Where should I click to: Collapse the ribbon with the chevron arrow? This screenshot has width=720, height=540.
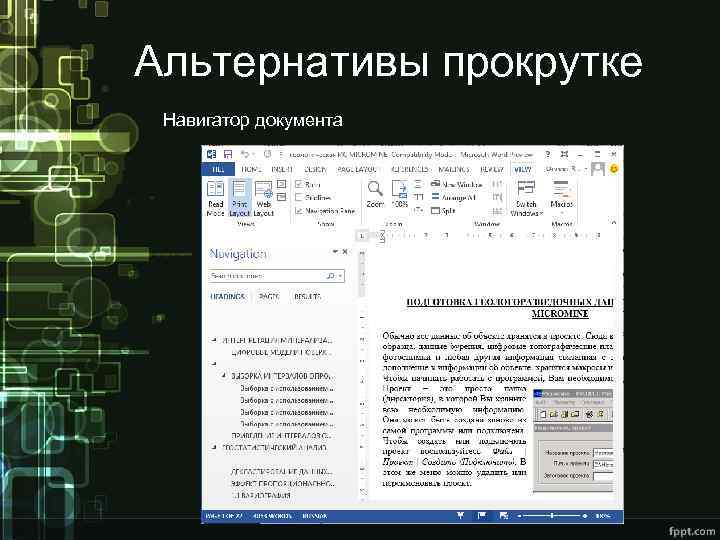click(614, 223)
